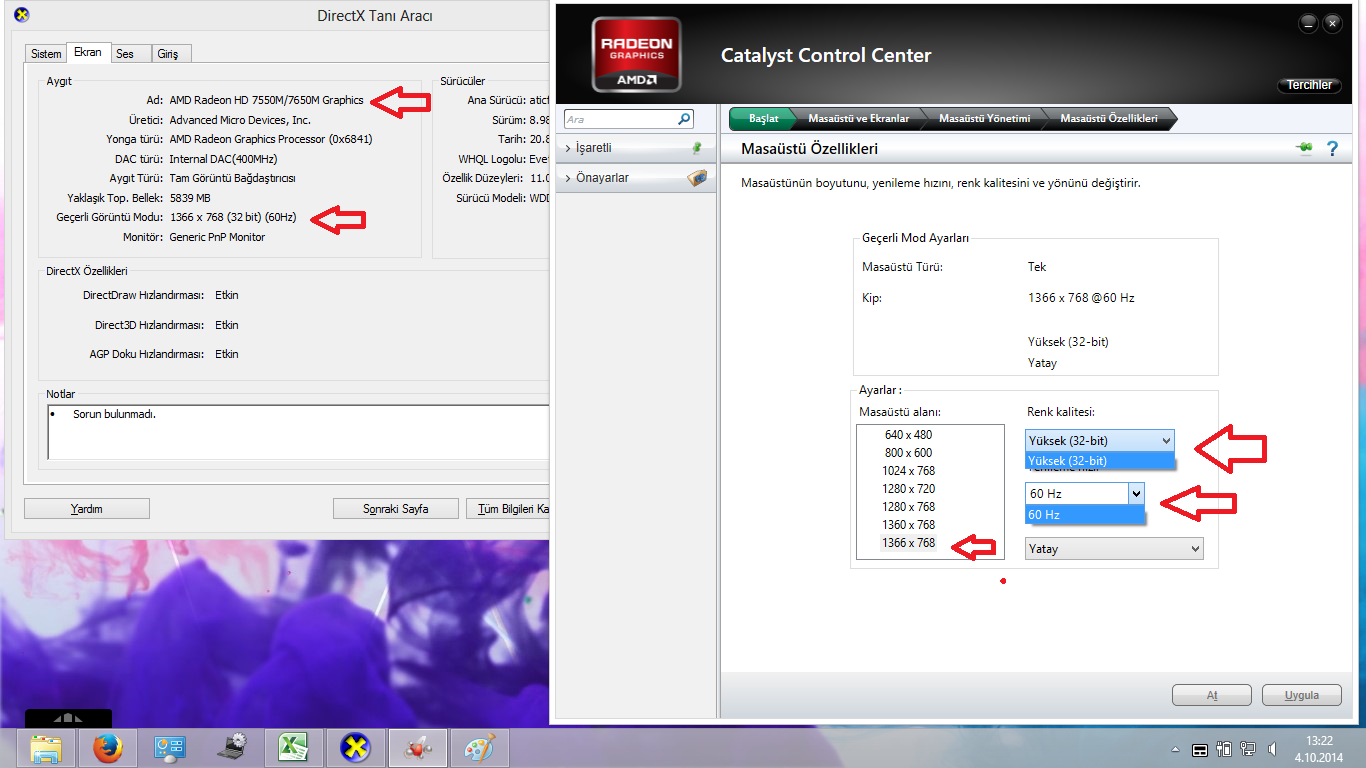
Task: Go to Başlat breadcrumb
Action: tap(763, 118)
